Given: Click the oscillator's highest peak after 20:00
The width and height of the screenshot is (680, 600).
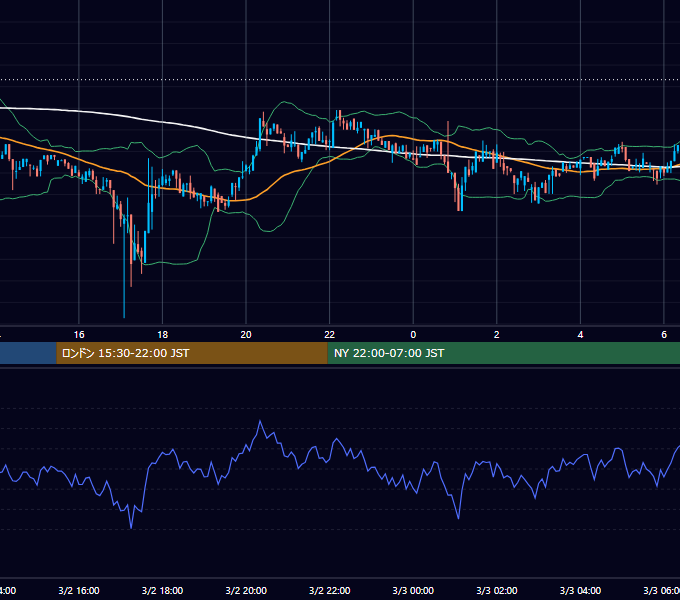Looking at the screenshot, I should point(260,421).
